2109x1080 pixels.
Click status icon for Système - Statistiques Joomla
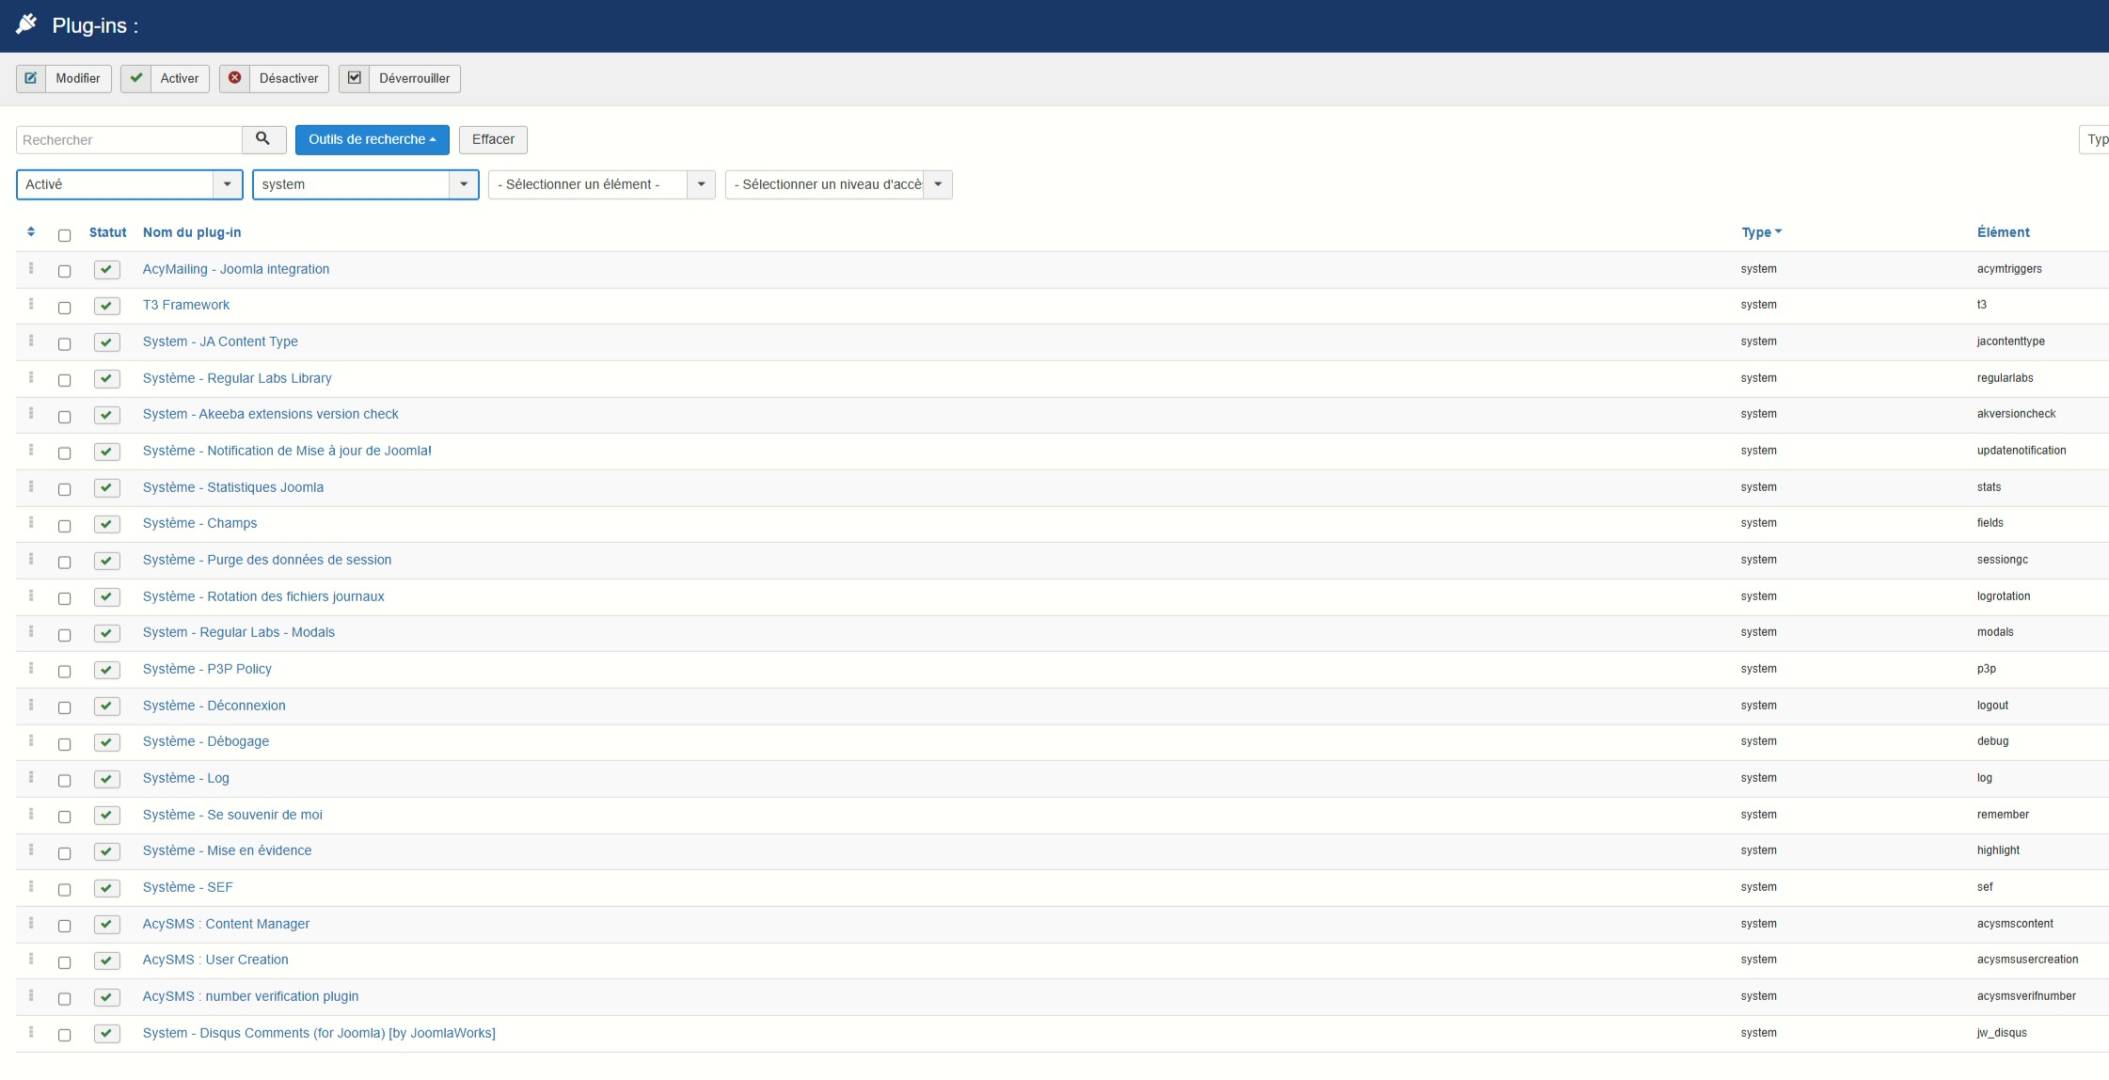pos(107,488)
